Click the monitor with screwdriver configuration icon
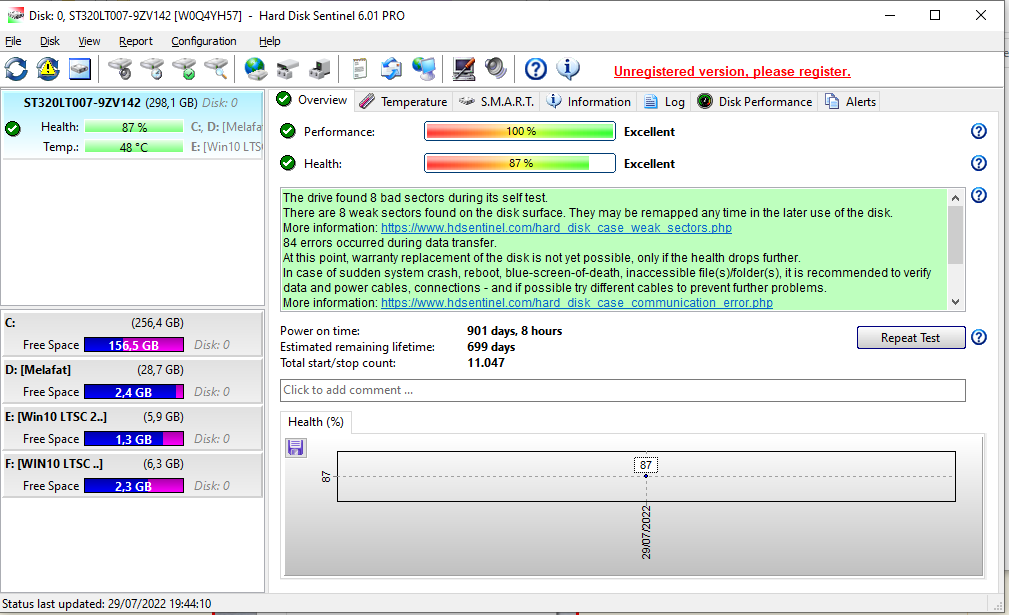The height and width of the screenshot is (615, 1009). pos(463,69)
